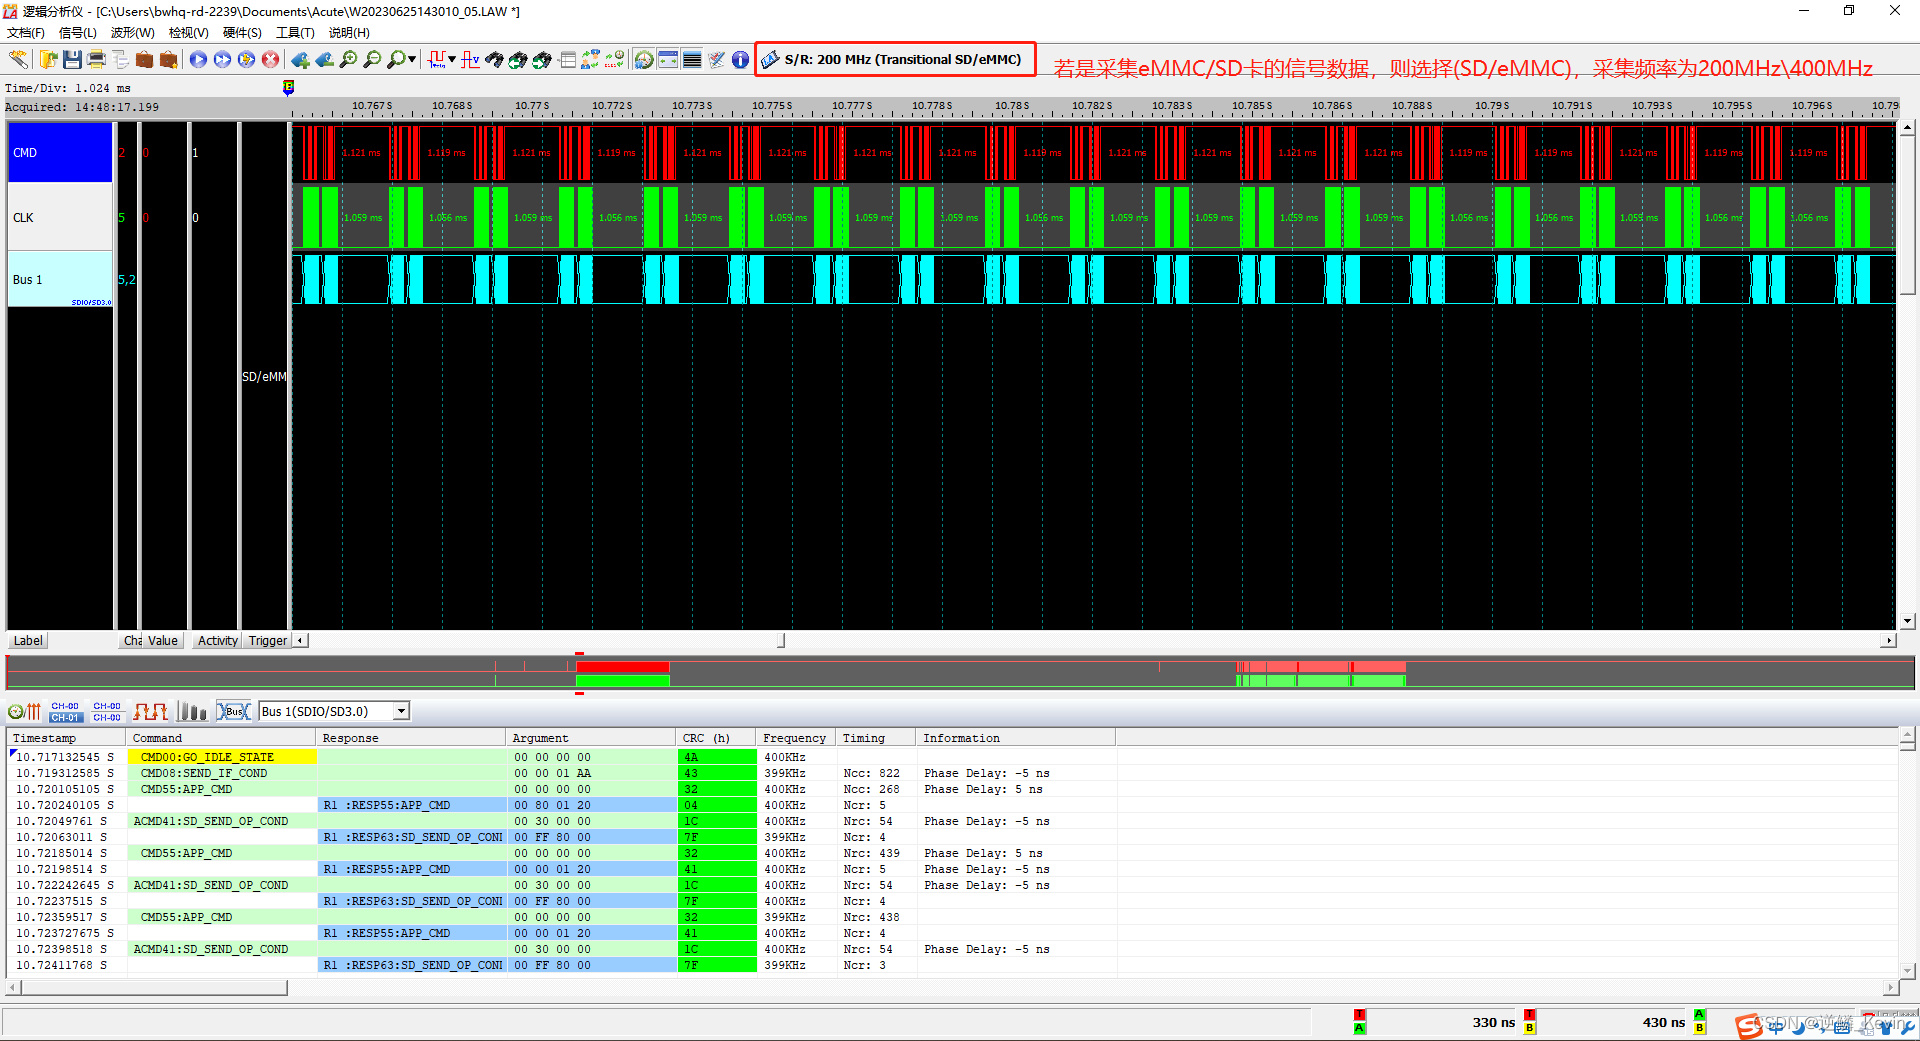Click the waveform horizontal scrollbar thumb
Viewport: 1920px width, 1041px height.
pyautogui.click(x=781, y=641)
